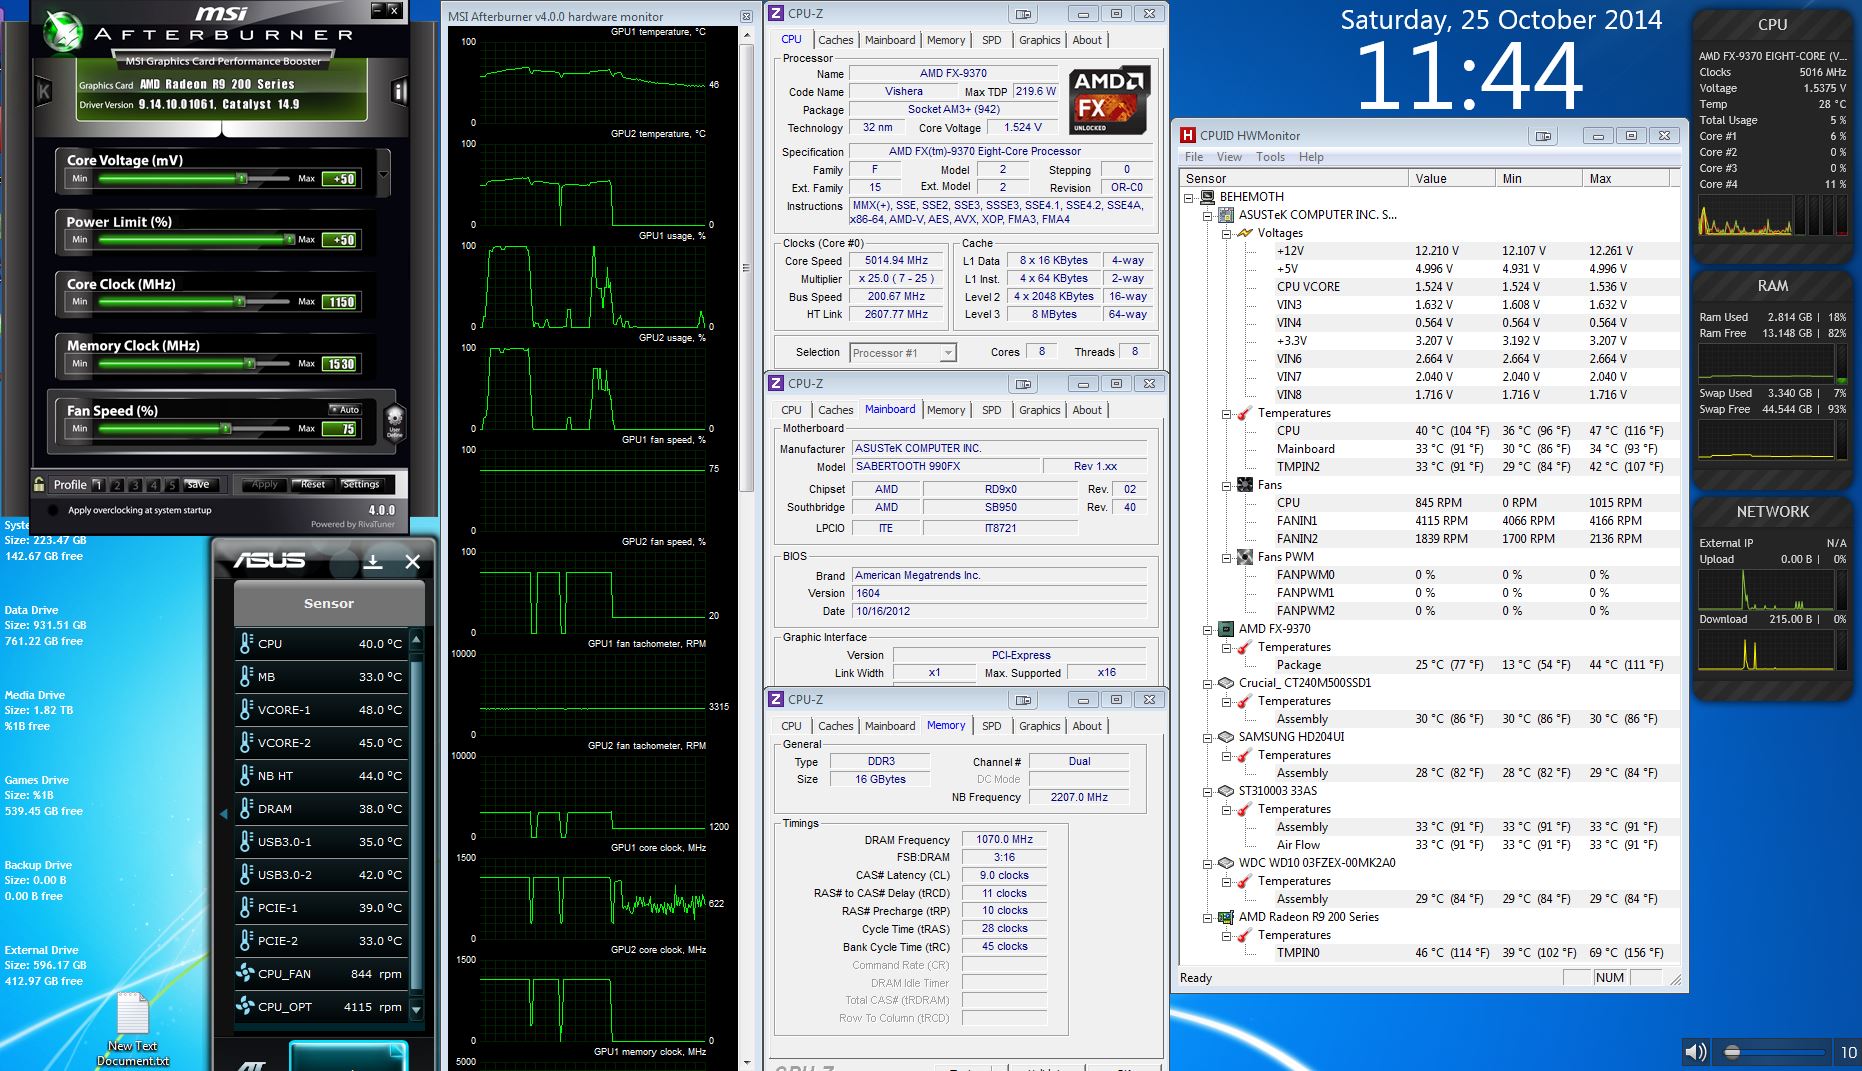
Task: Click the Crucial SSD drive icon in HWMonitor
Action: [1225, 683]
